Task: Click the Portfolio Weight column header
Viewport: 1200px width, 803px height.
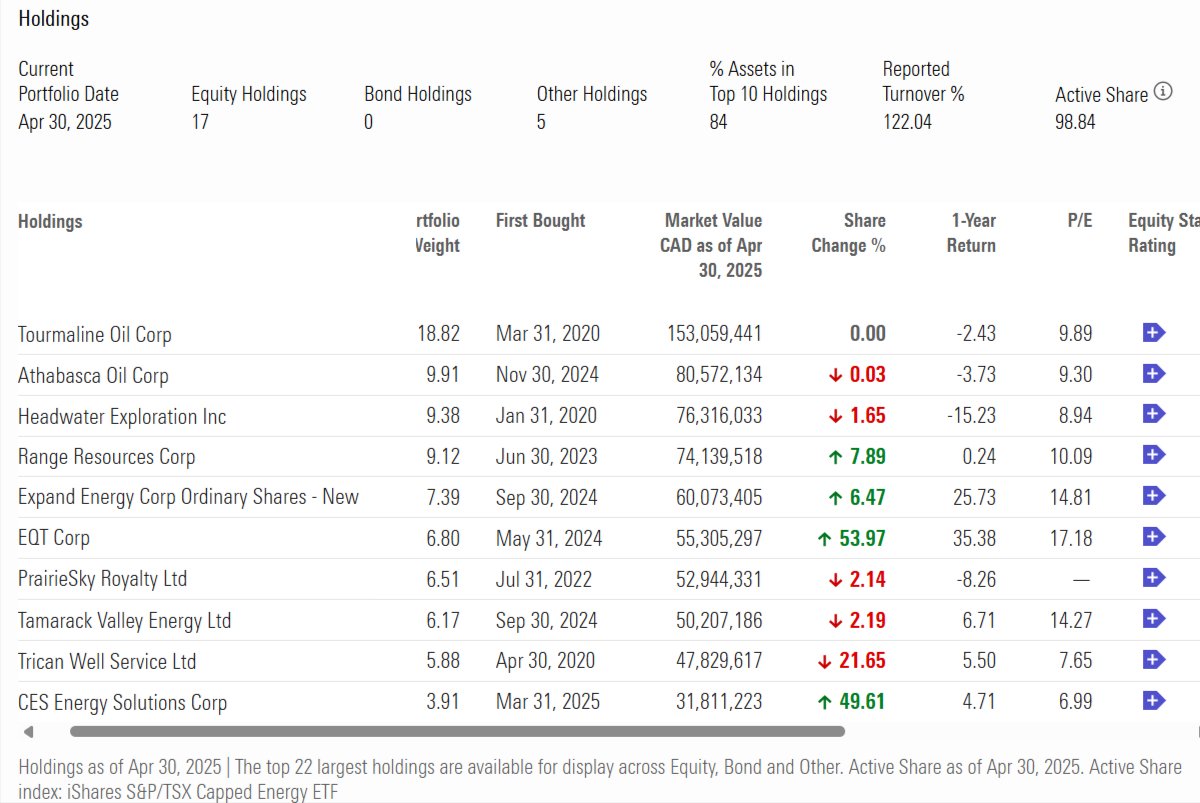Action: pos(438,233)
